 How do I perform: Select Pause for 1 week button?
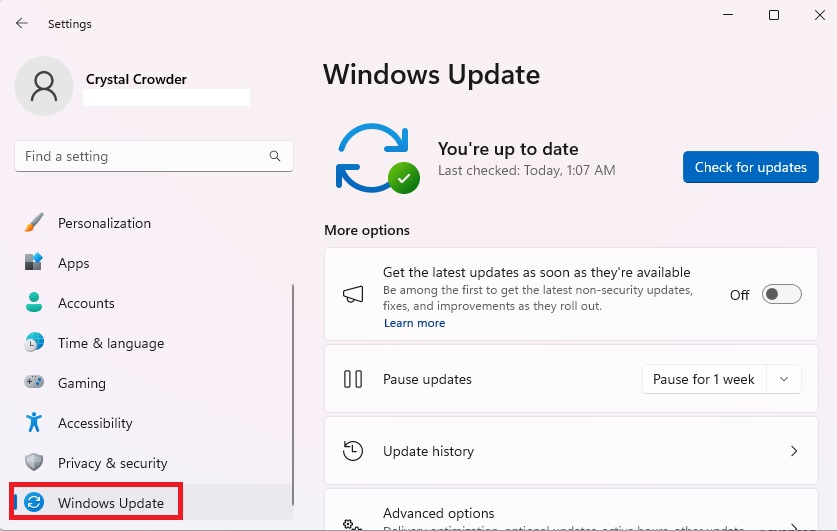(704, 379)
